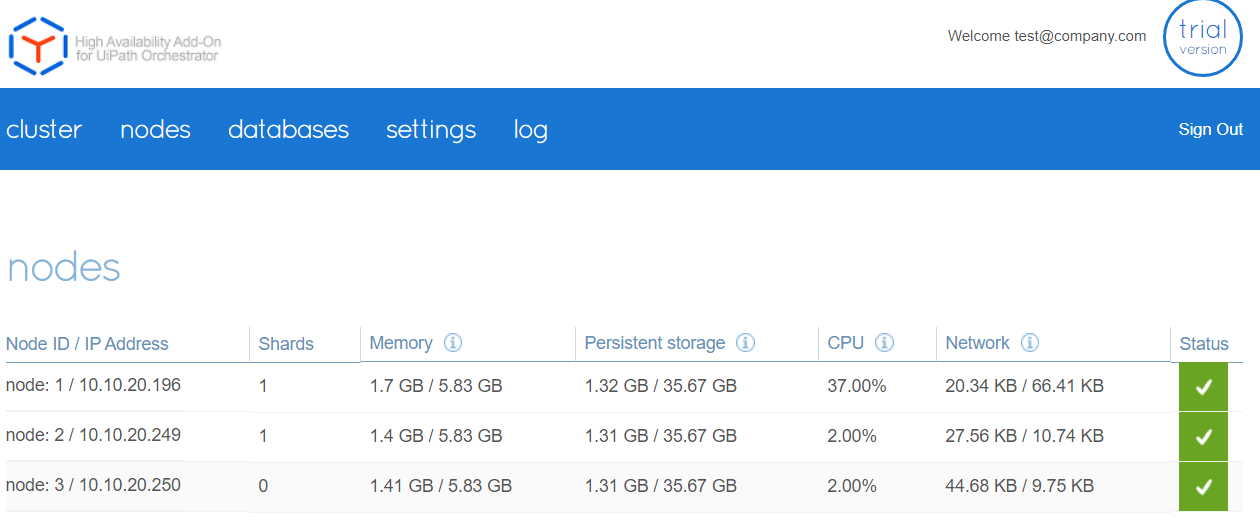1260x520 pixels.
Task: Click the Memory column info icon
Action: [453, 343]
